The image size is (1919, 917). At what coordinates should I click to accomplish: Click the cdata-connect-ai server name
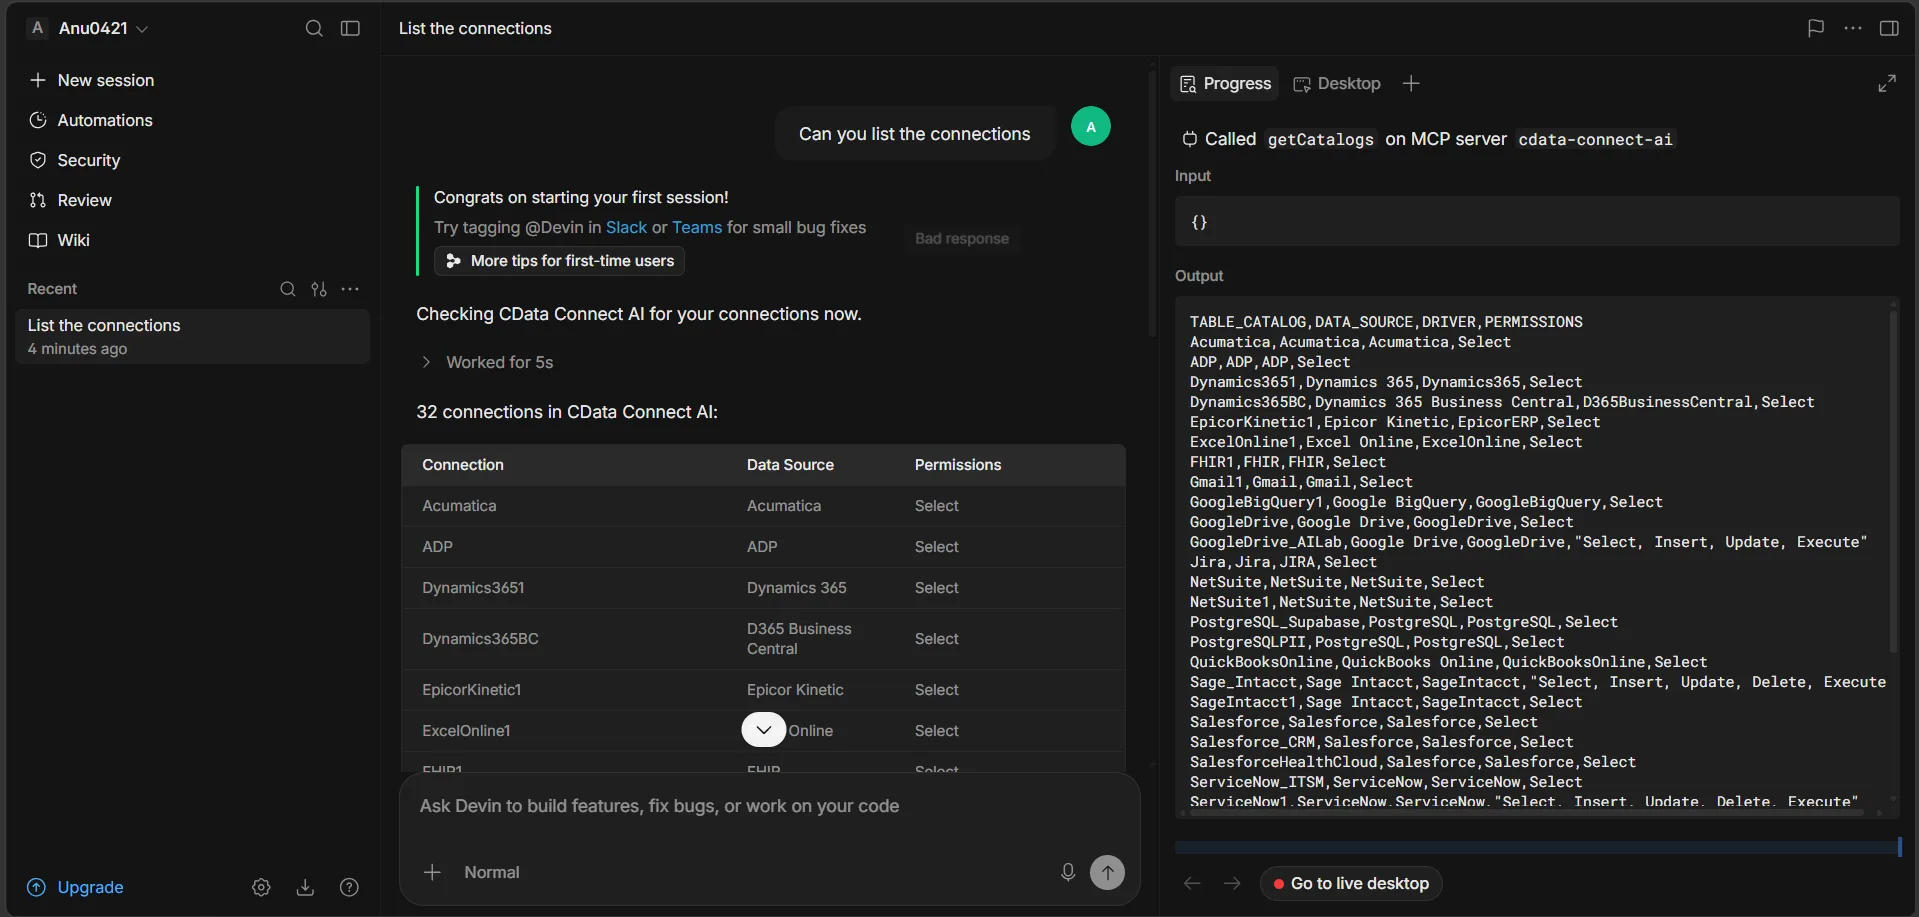(x=1595, y=139)
